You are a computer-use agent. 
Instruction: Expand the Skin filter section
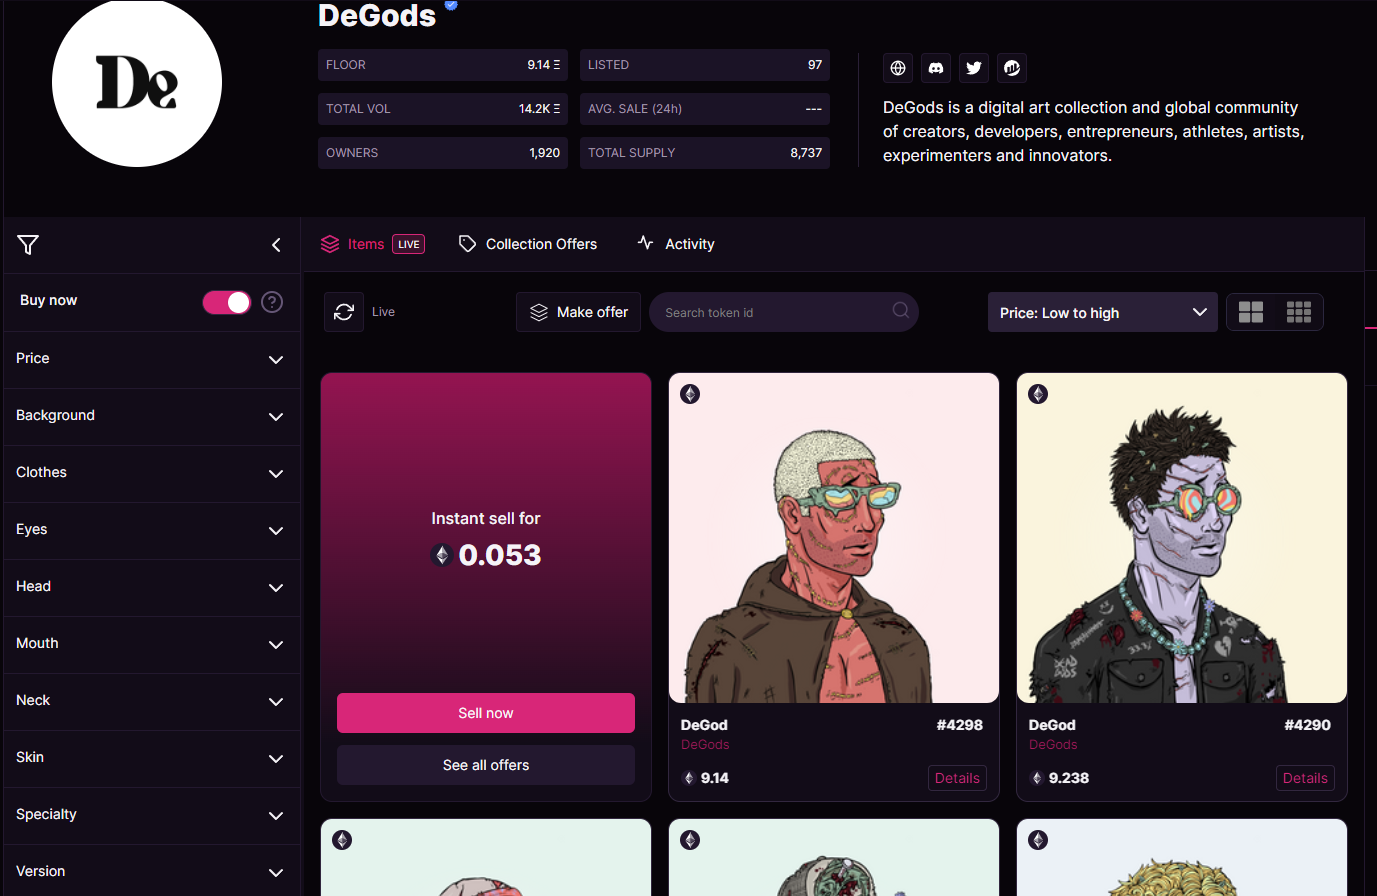click(152, 758)
